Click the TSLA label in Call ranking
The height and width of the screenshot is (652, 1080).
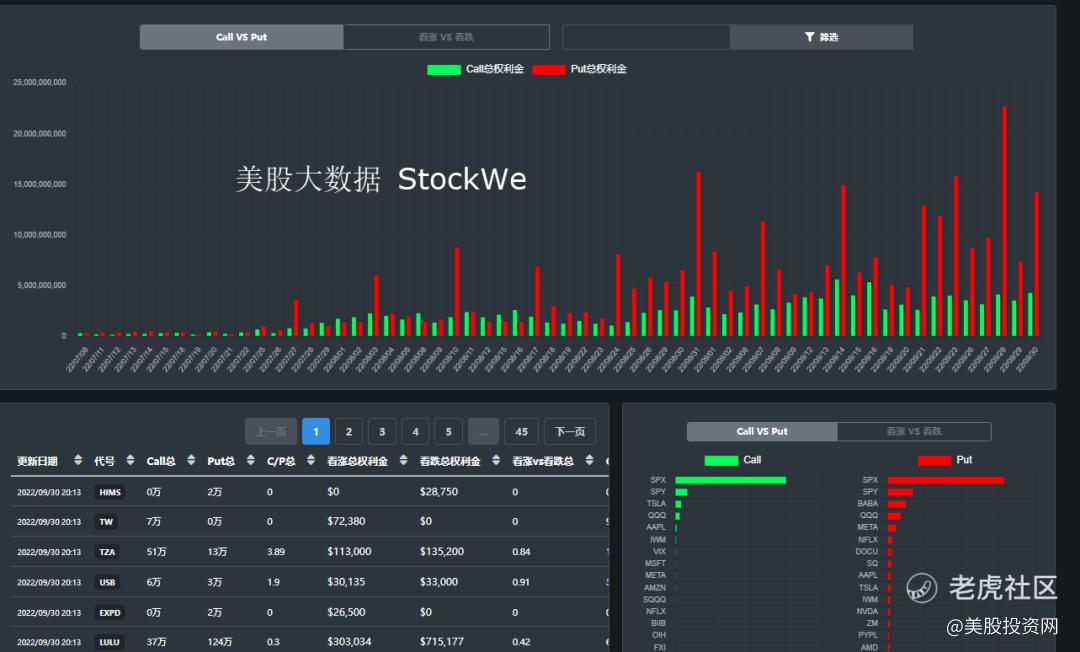tap(656, 504)
